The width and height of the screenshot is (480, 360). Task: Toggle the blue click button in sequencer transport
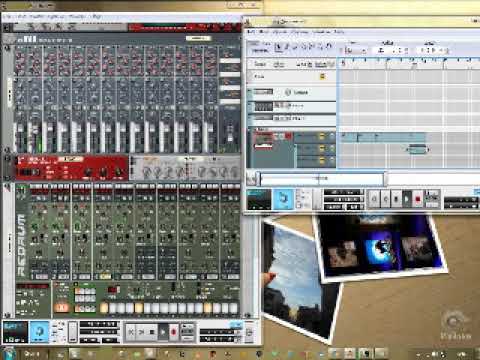tap(283, 199)
